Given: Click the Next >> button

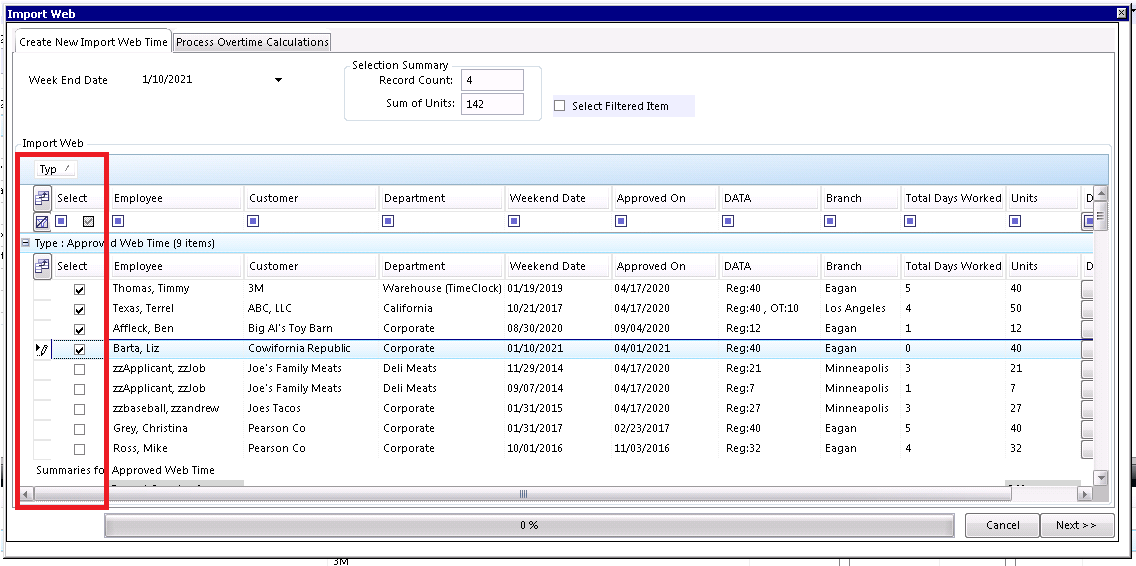Looking at the screenshot, I should pos(1077,525).
